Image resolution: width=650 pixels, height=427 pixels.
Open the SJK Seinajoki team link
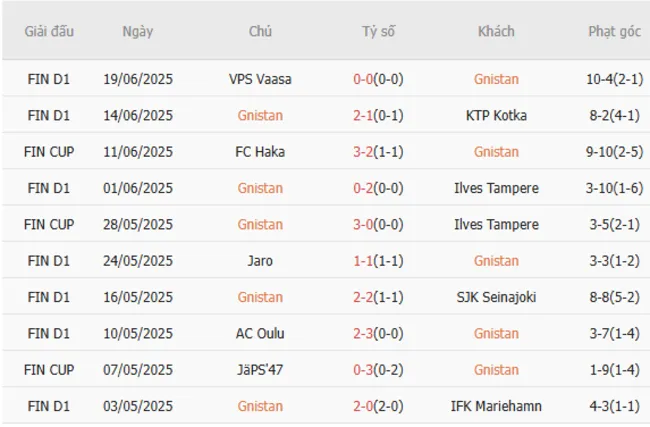point(496,297)
